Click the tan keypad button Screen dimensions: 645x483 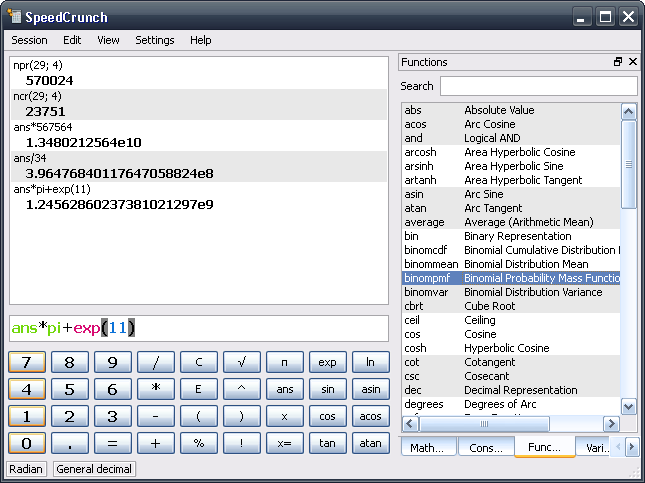[327, 443]
